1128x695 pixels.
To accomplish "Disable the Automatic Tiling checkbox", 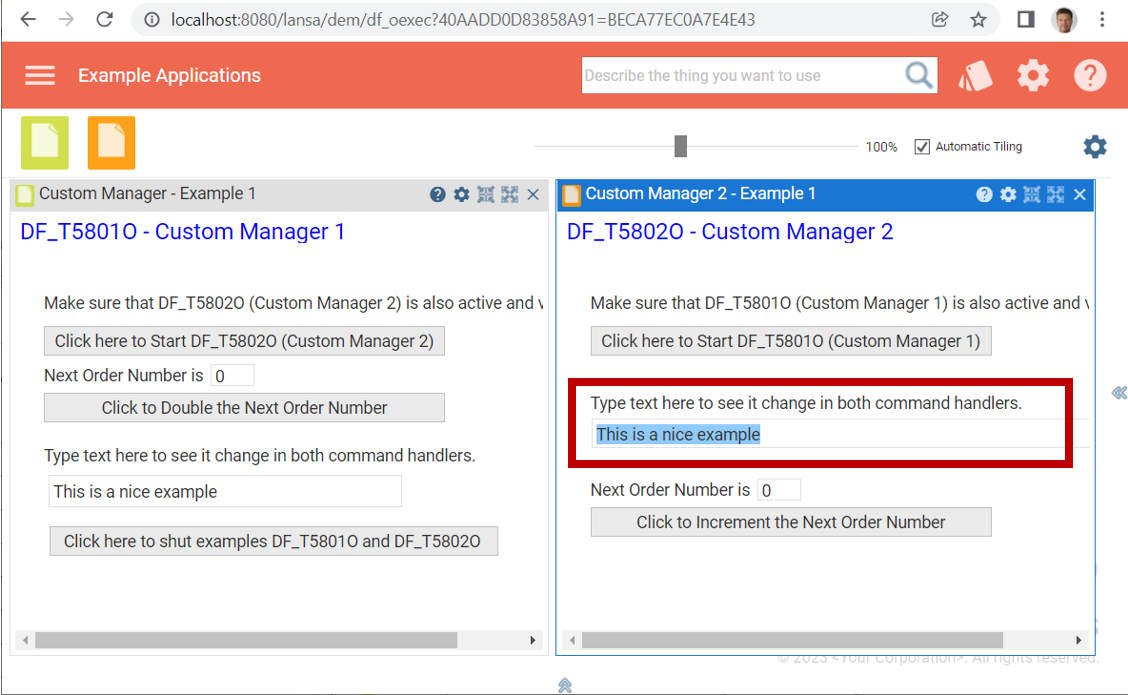I will 921,146.
